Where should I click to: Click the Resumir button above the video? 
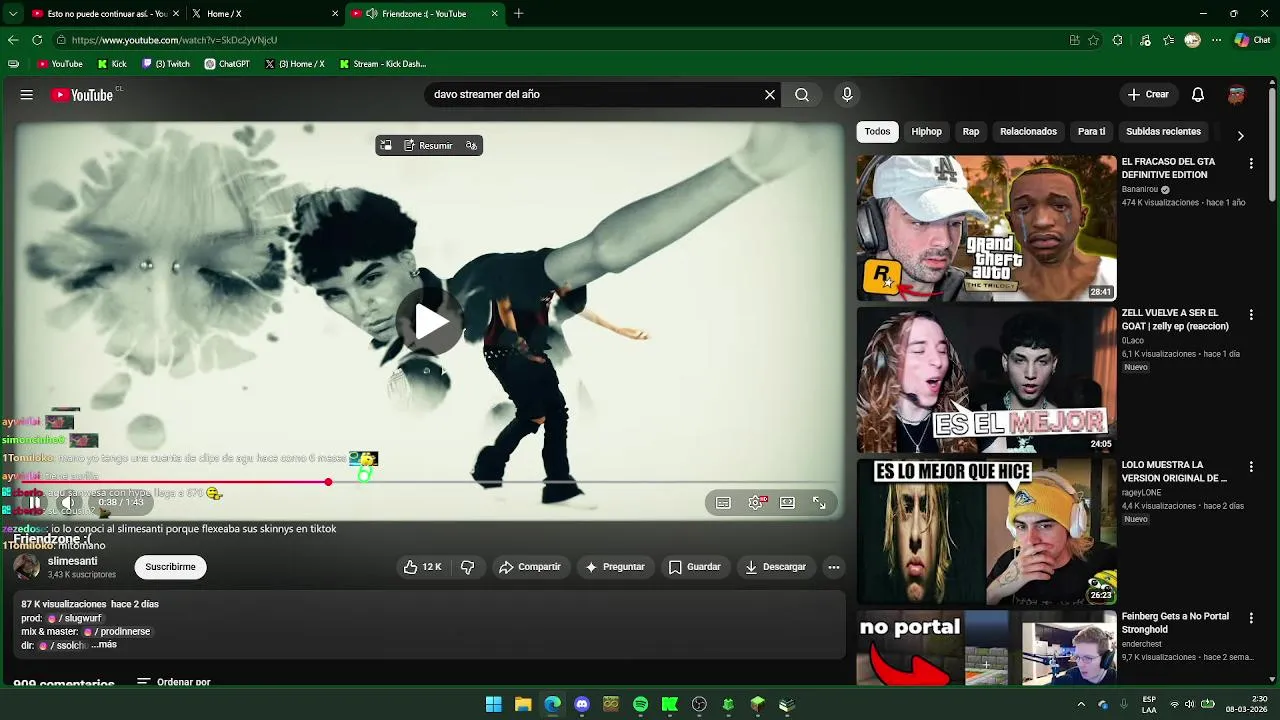[428, 146]
